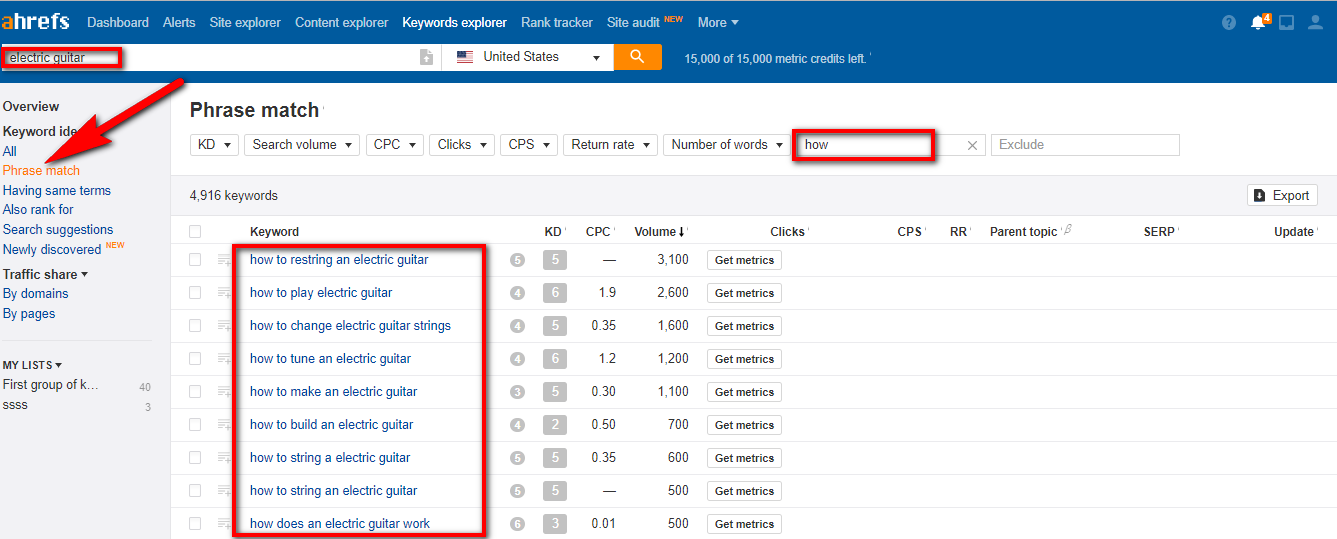Open the Number of words filter dropdown
The height and width of the screenshot is (539, 1337).
pyautogui.click(x=727, y=145)
